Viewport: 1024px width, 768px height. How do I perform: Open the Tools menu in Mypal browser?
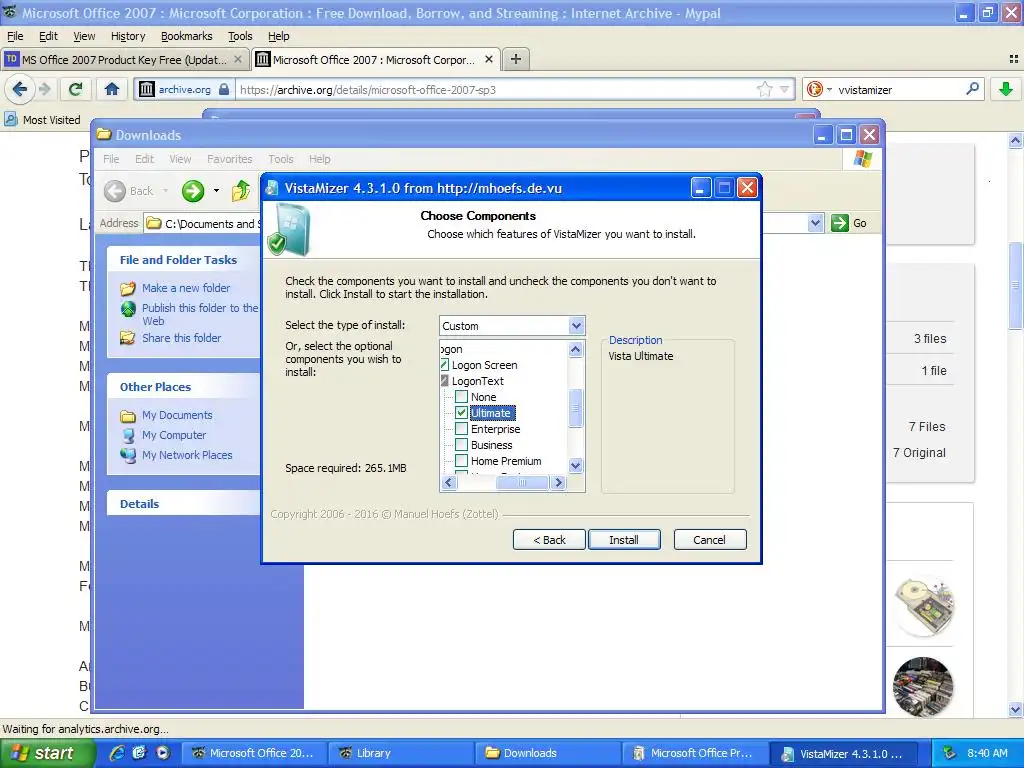point(240,37)
